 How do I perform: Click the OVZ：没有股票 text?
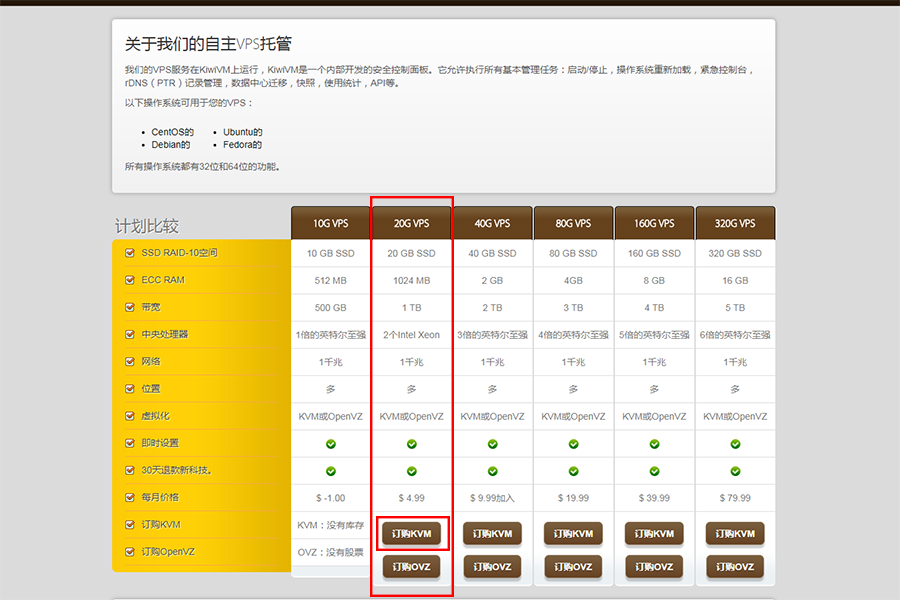331,552
